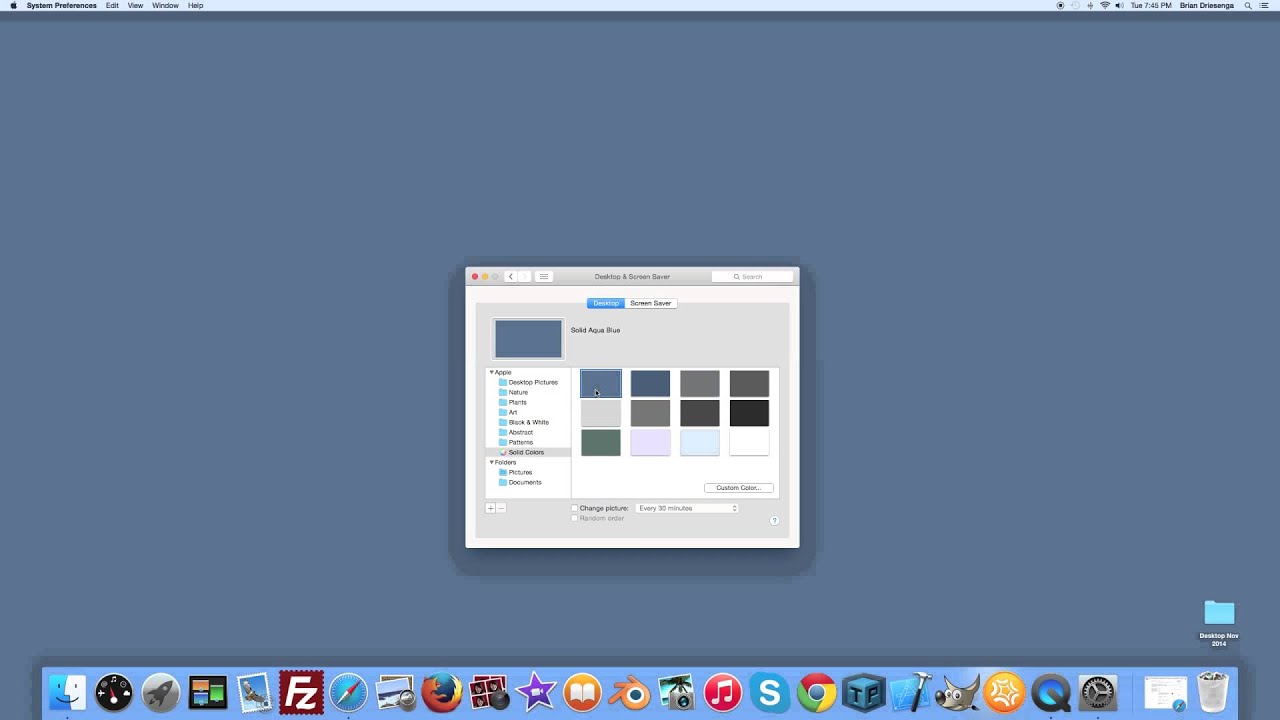Toggle the Random order checkbox
The height and width of the screenshot is (720, 1280).
click(574, 518)
